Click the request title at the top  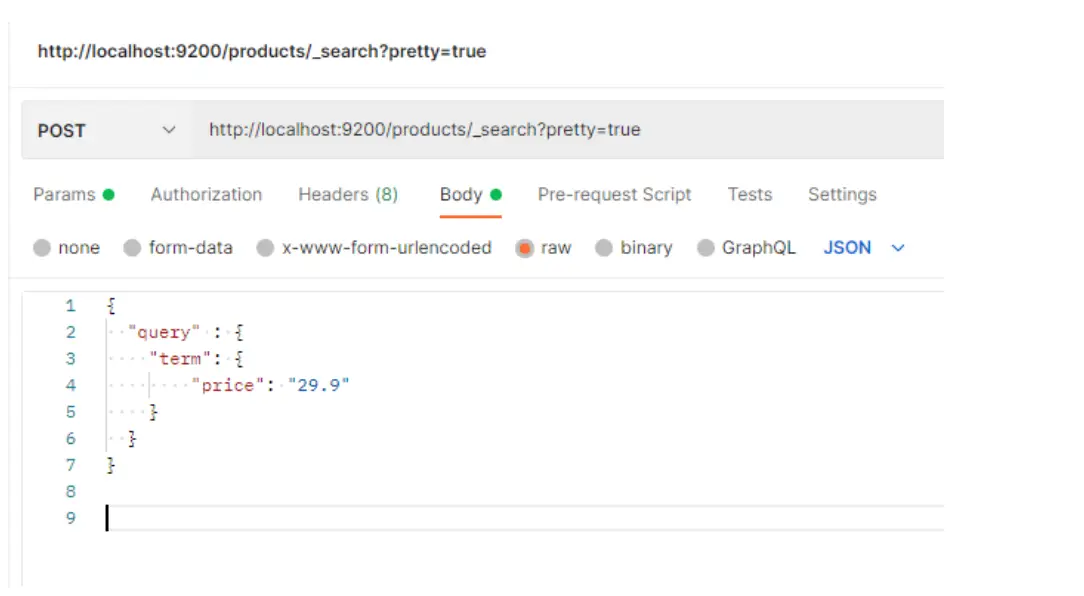click(x=261, y=51)
